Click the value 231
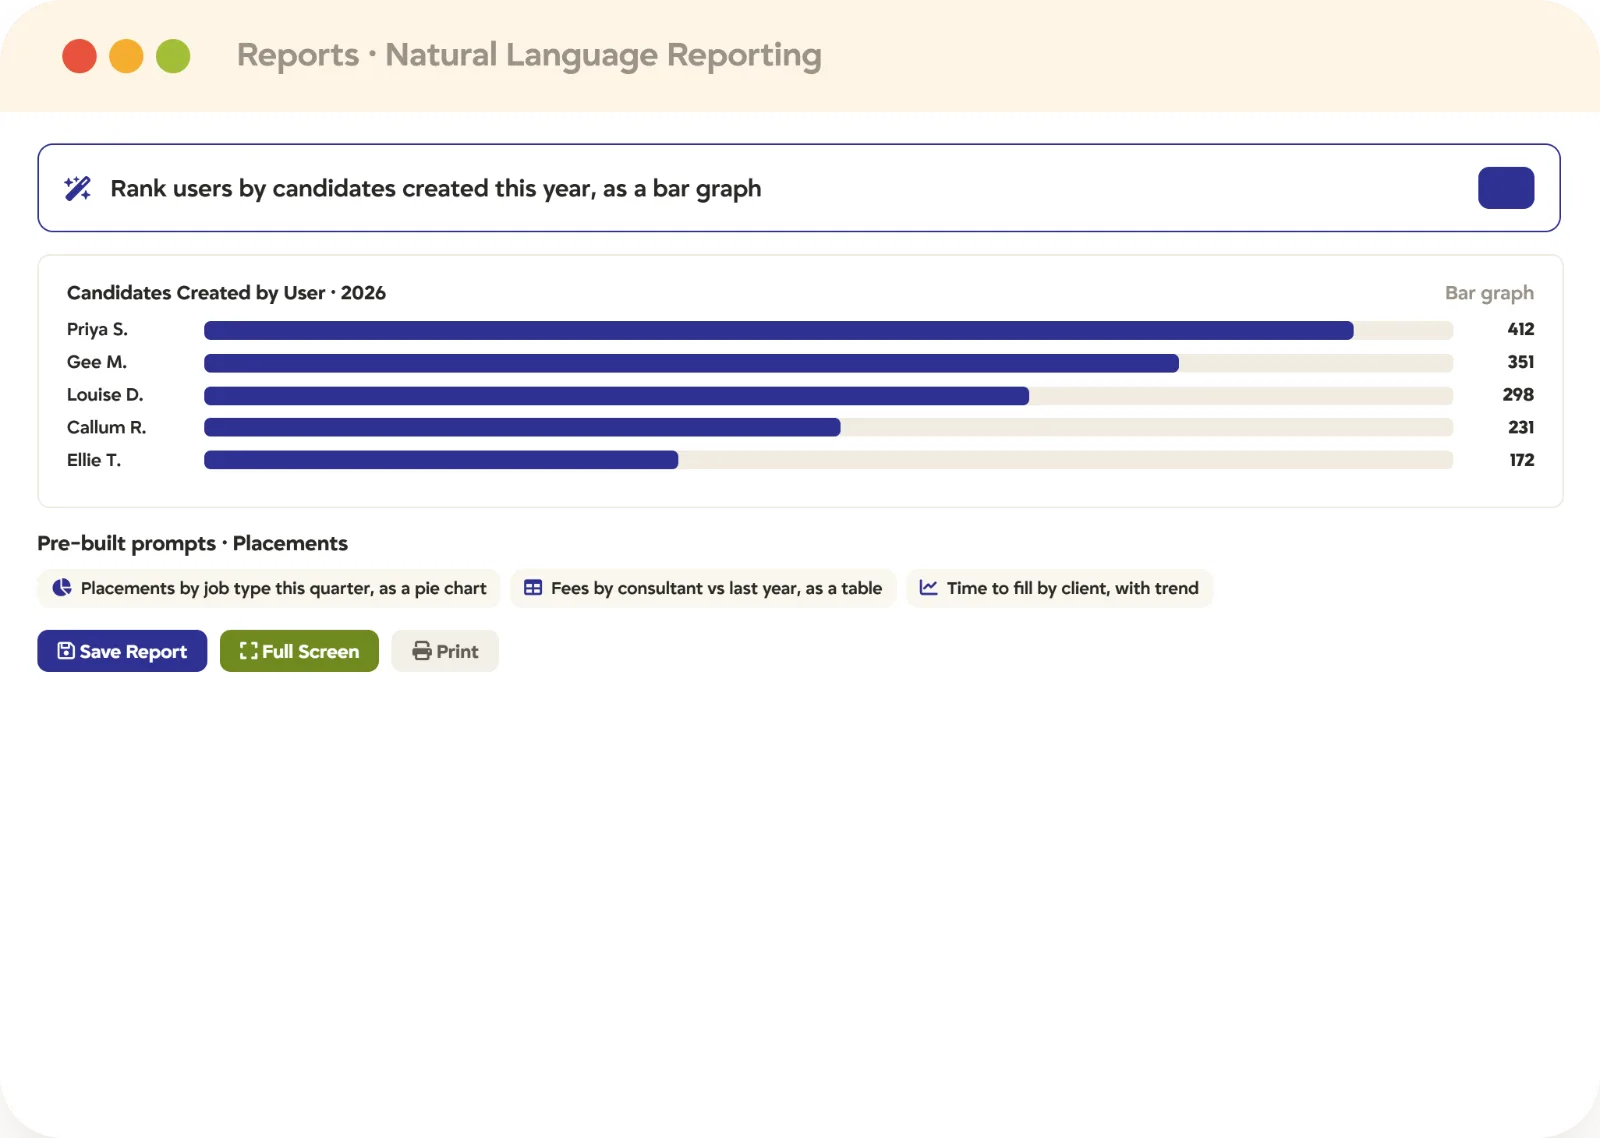This screenshot has height=1138, width=1600. click(x=1521, y=427)
